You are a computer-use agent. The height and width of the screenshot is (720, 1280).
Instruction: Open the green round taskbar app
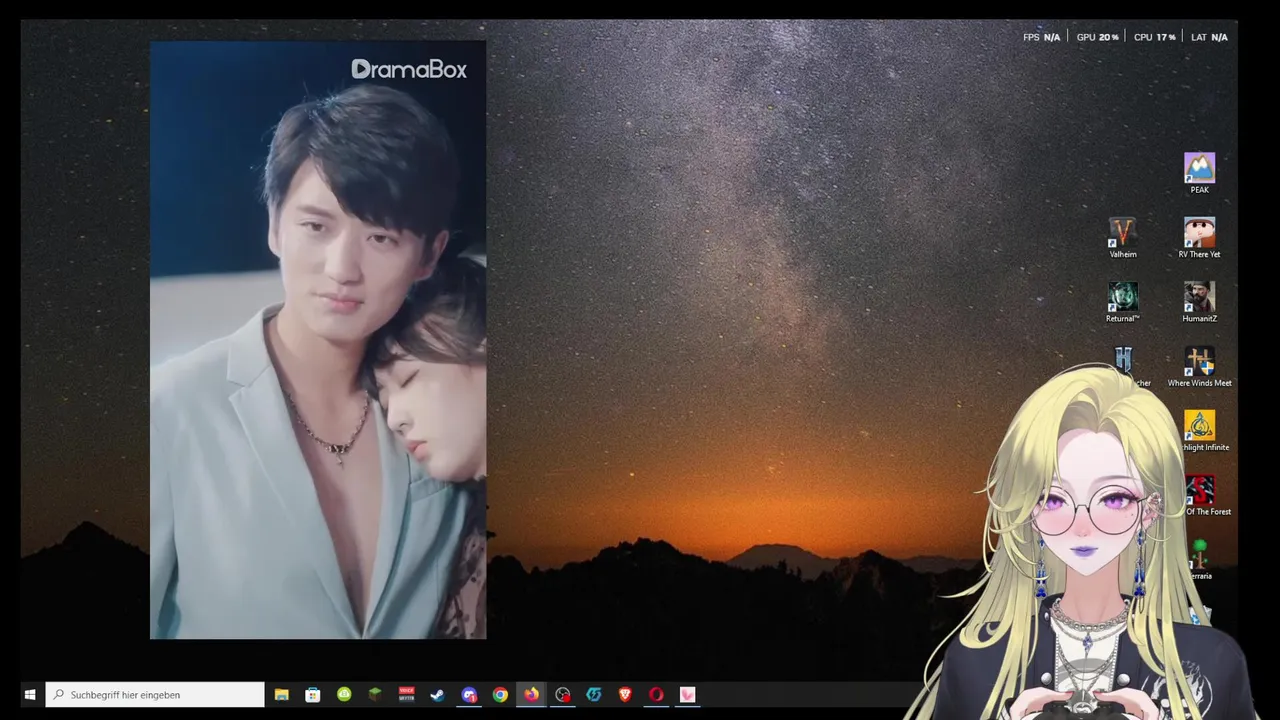click(344, 694)
